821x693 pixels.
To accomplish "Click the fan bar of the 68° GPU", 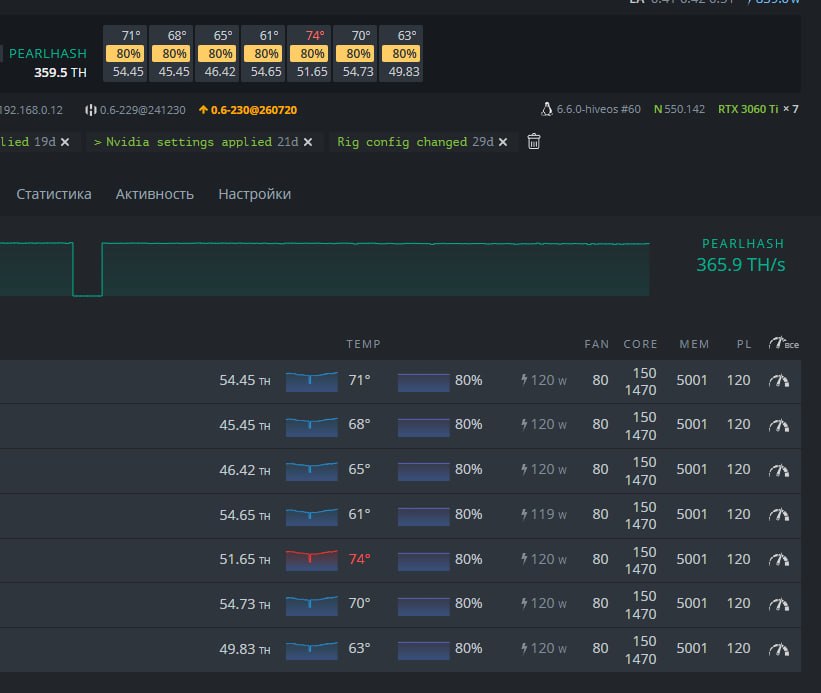I will [423, 426].
